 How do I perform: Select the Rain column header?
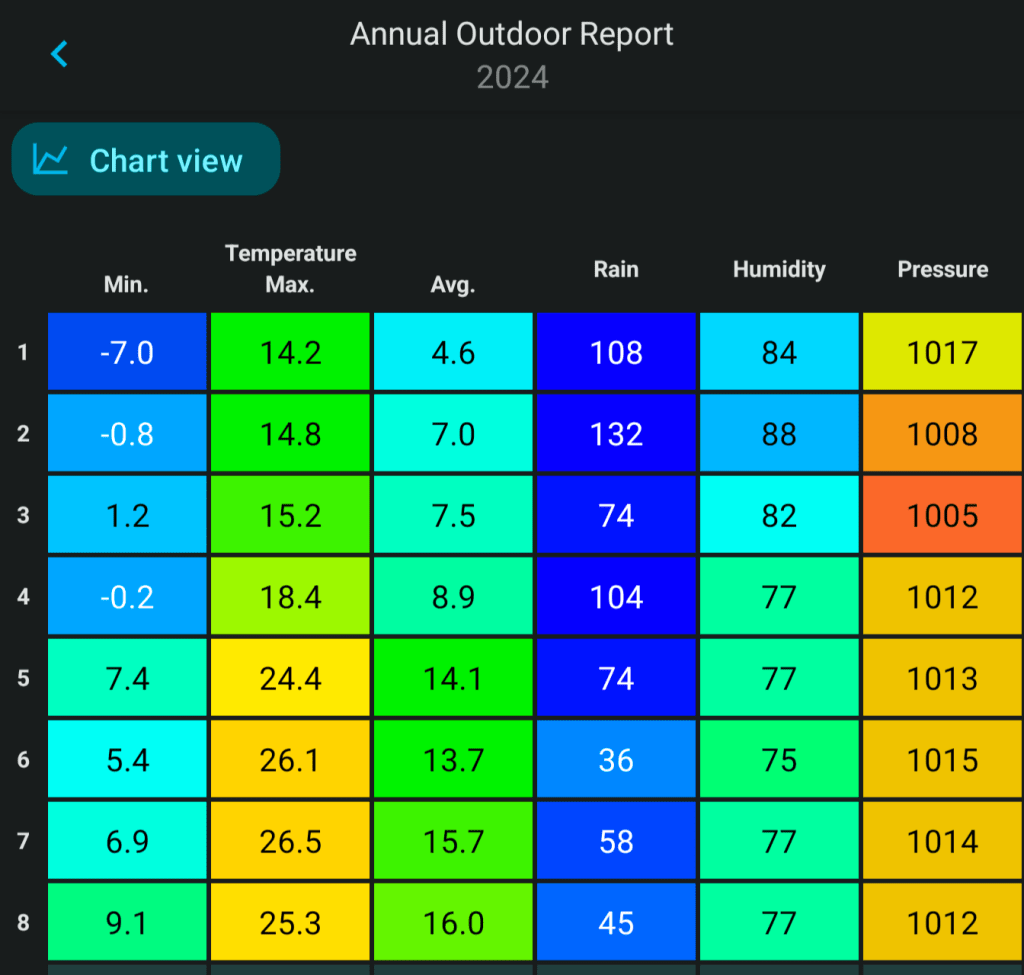(x=616, y=269)
